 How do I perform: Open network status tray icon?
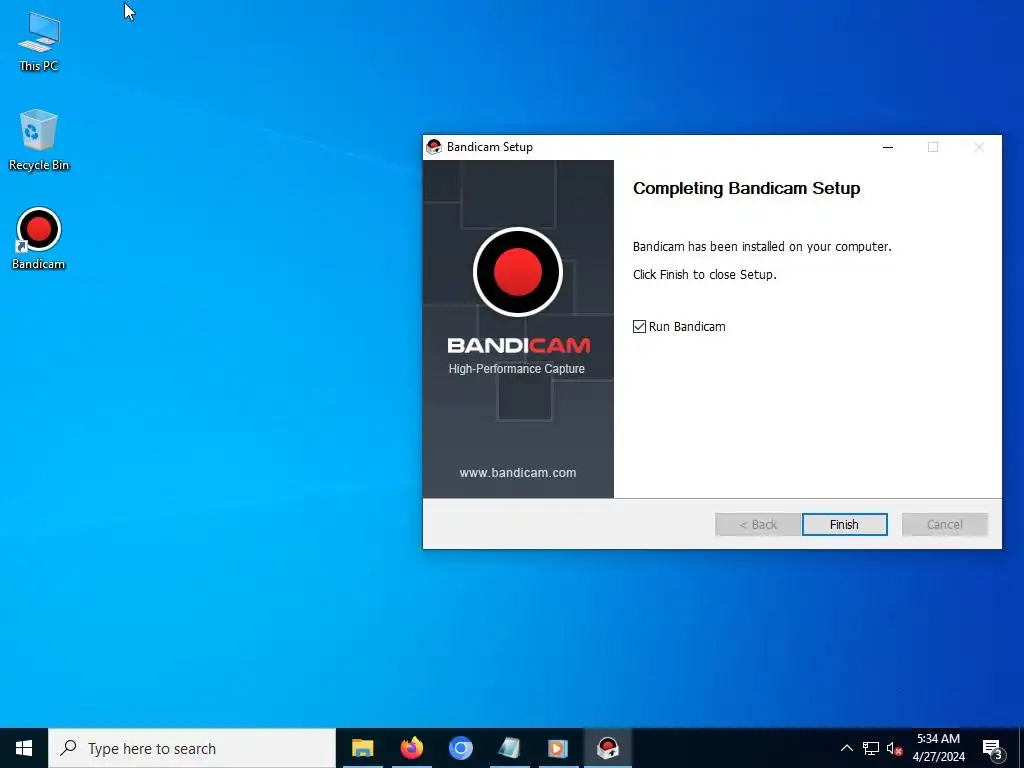(x=871, y=748)
